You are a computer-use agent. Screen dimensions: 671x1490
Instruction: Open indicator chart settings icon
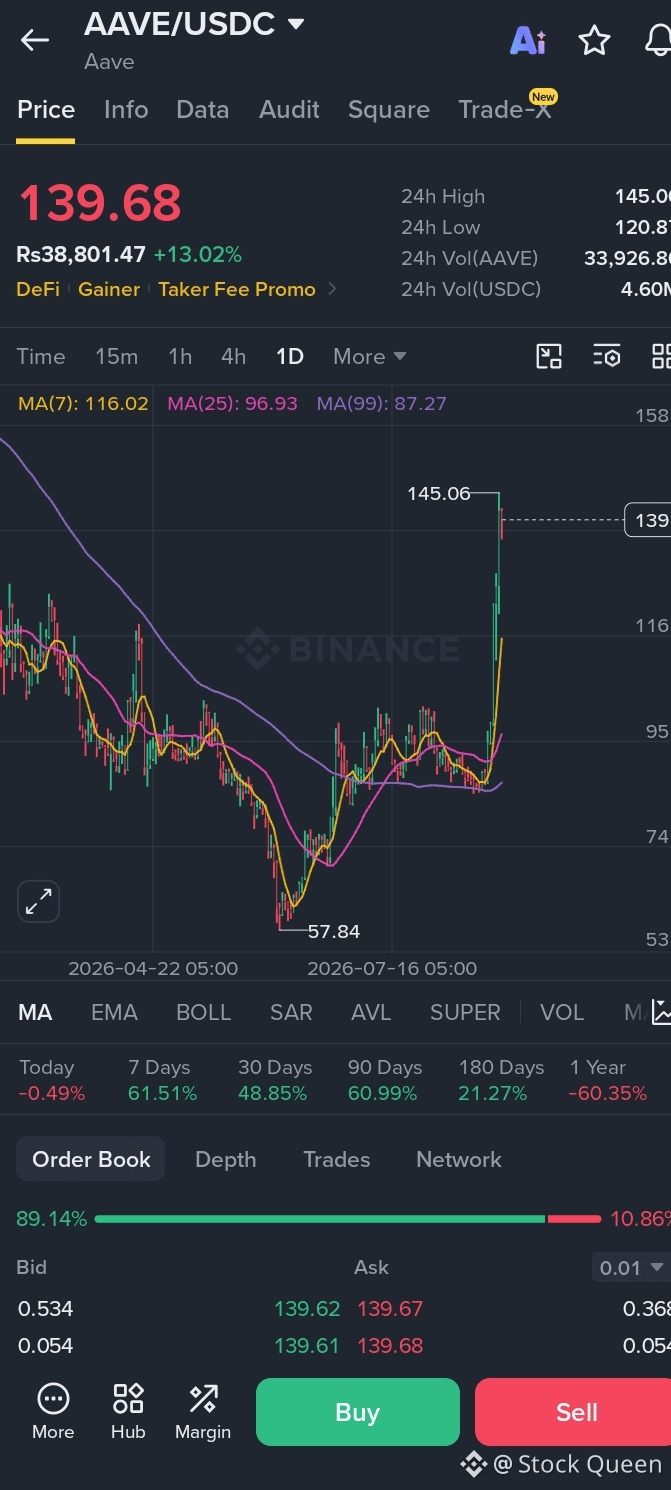[x=660, y=1012]
